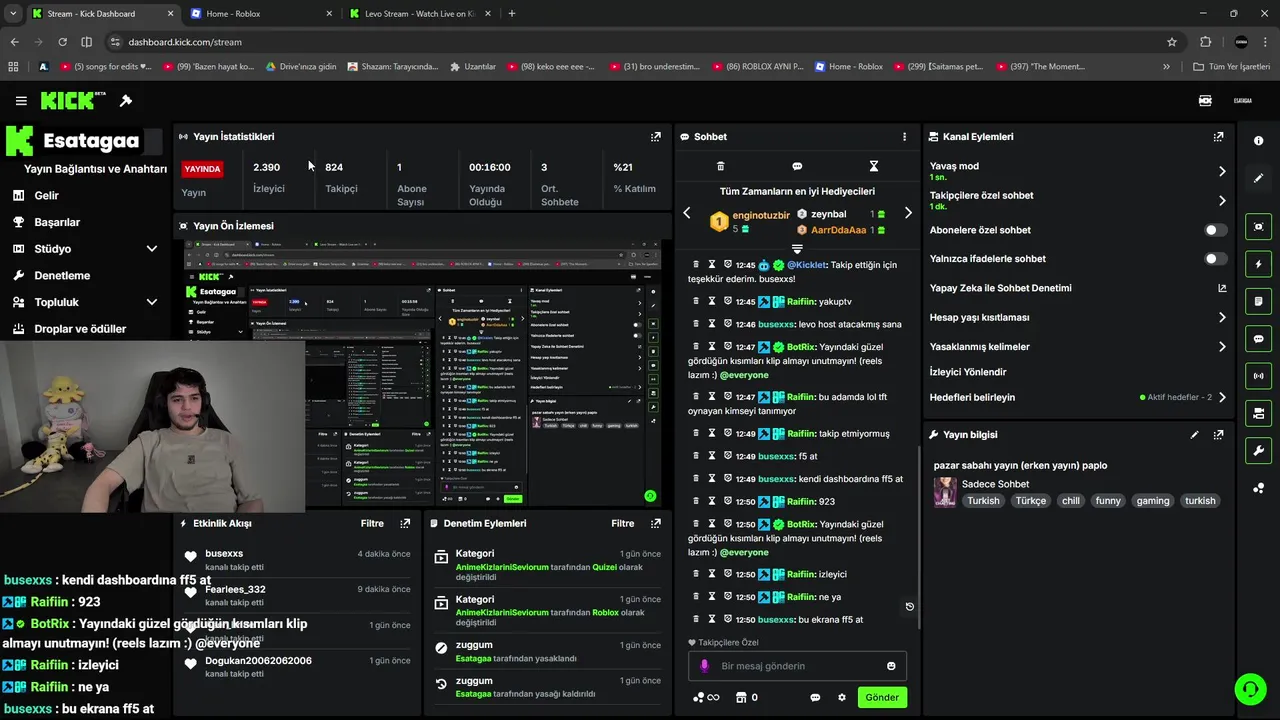
Task: Click İzleyici Yönlendir option
Action: click(968, 372)
